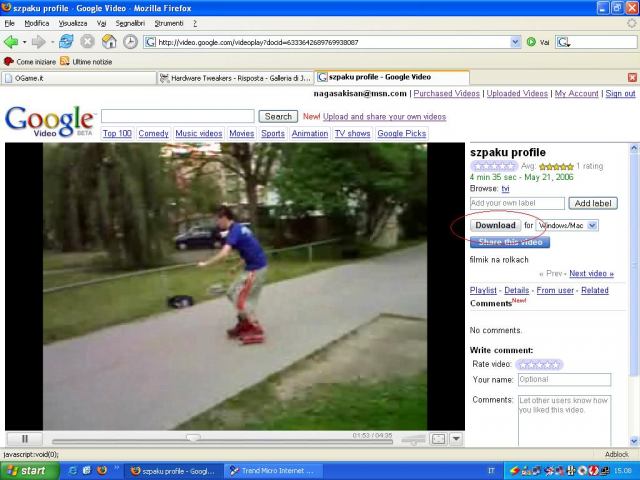Open the TV shows category

[353, 133]
